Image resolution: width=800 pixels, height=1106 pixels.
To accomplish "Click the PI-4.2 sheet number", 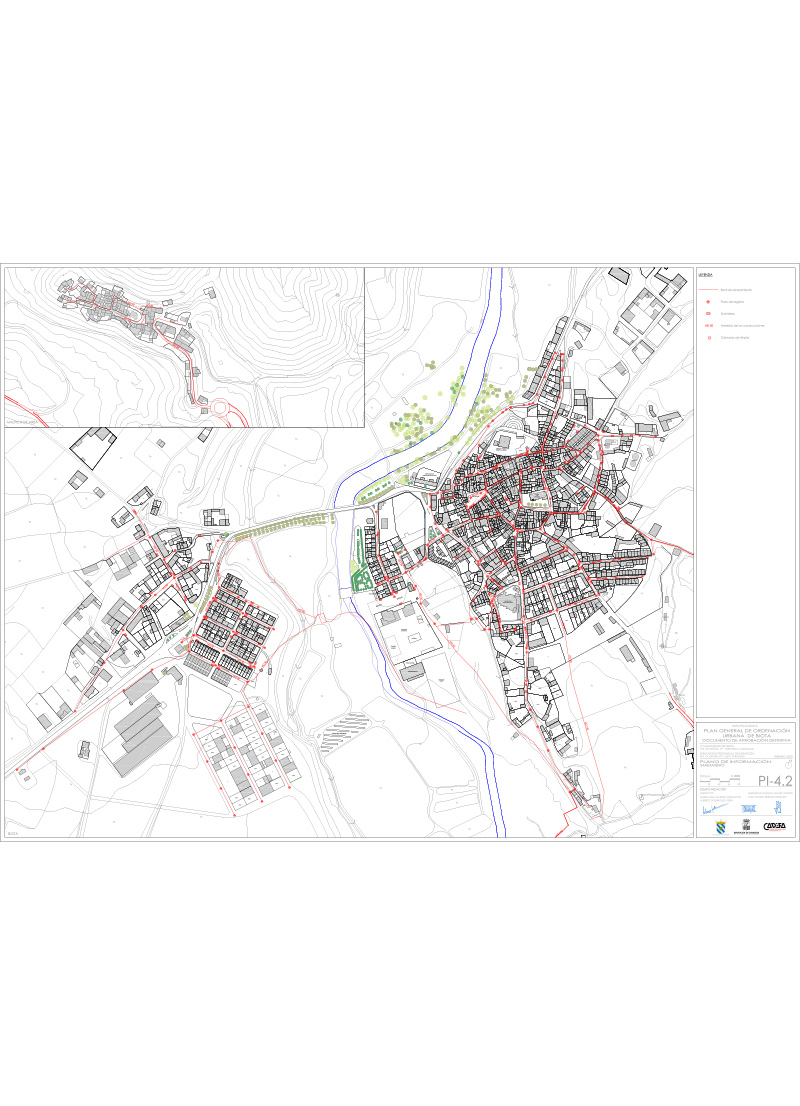I will click(x=774, y=781).
